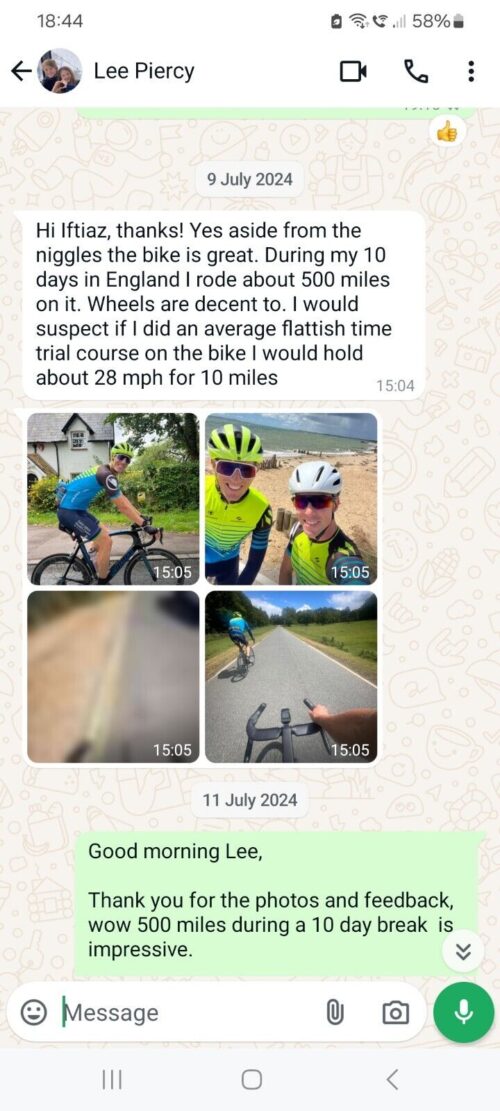Attach a file with the paperclip icon
This screenshot has width=500, height=1111.
[x=334, y=1013]
